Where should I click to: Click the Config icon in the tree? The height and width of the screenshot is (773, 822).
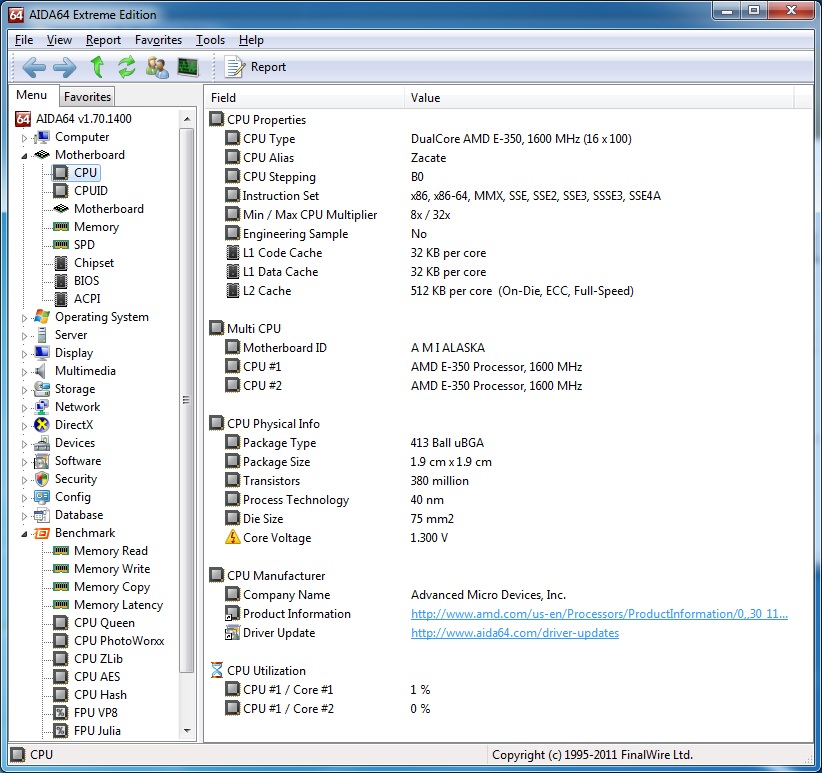42,497
